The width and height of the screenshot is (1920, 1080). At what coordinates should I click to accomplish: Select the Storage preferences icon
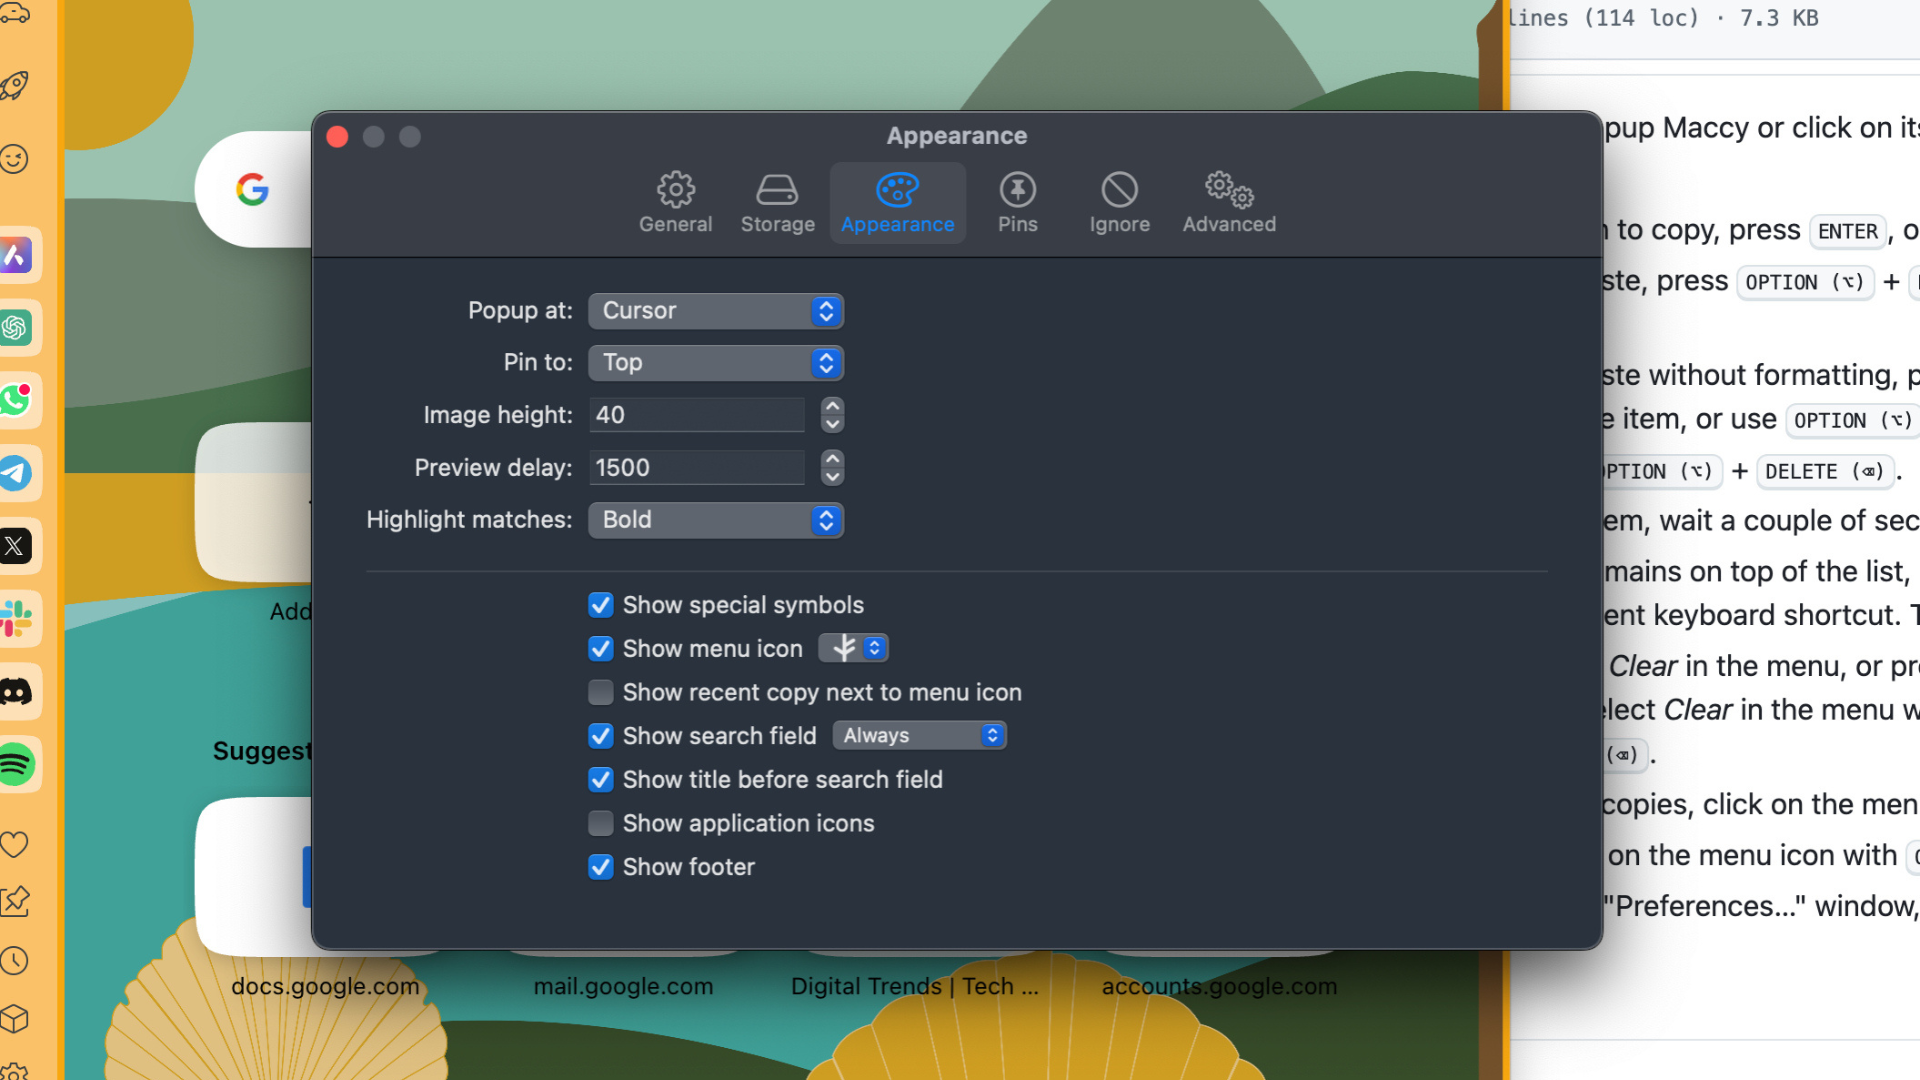[777, 201]
